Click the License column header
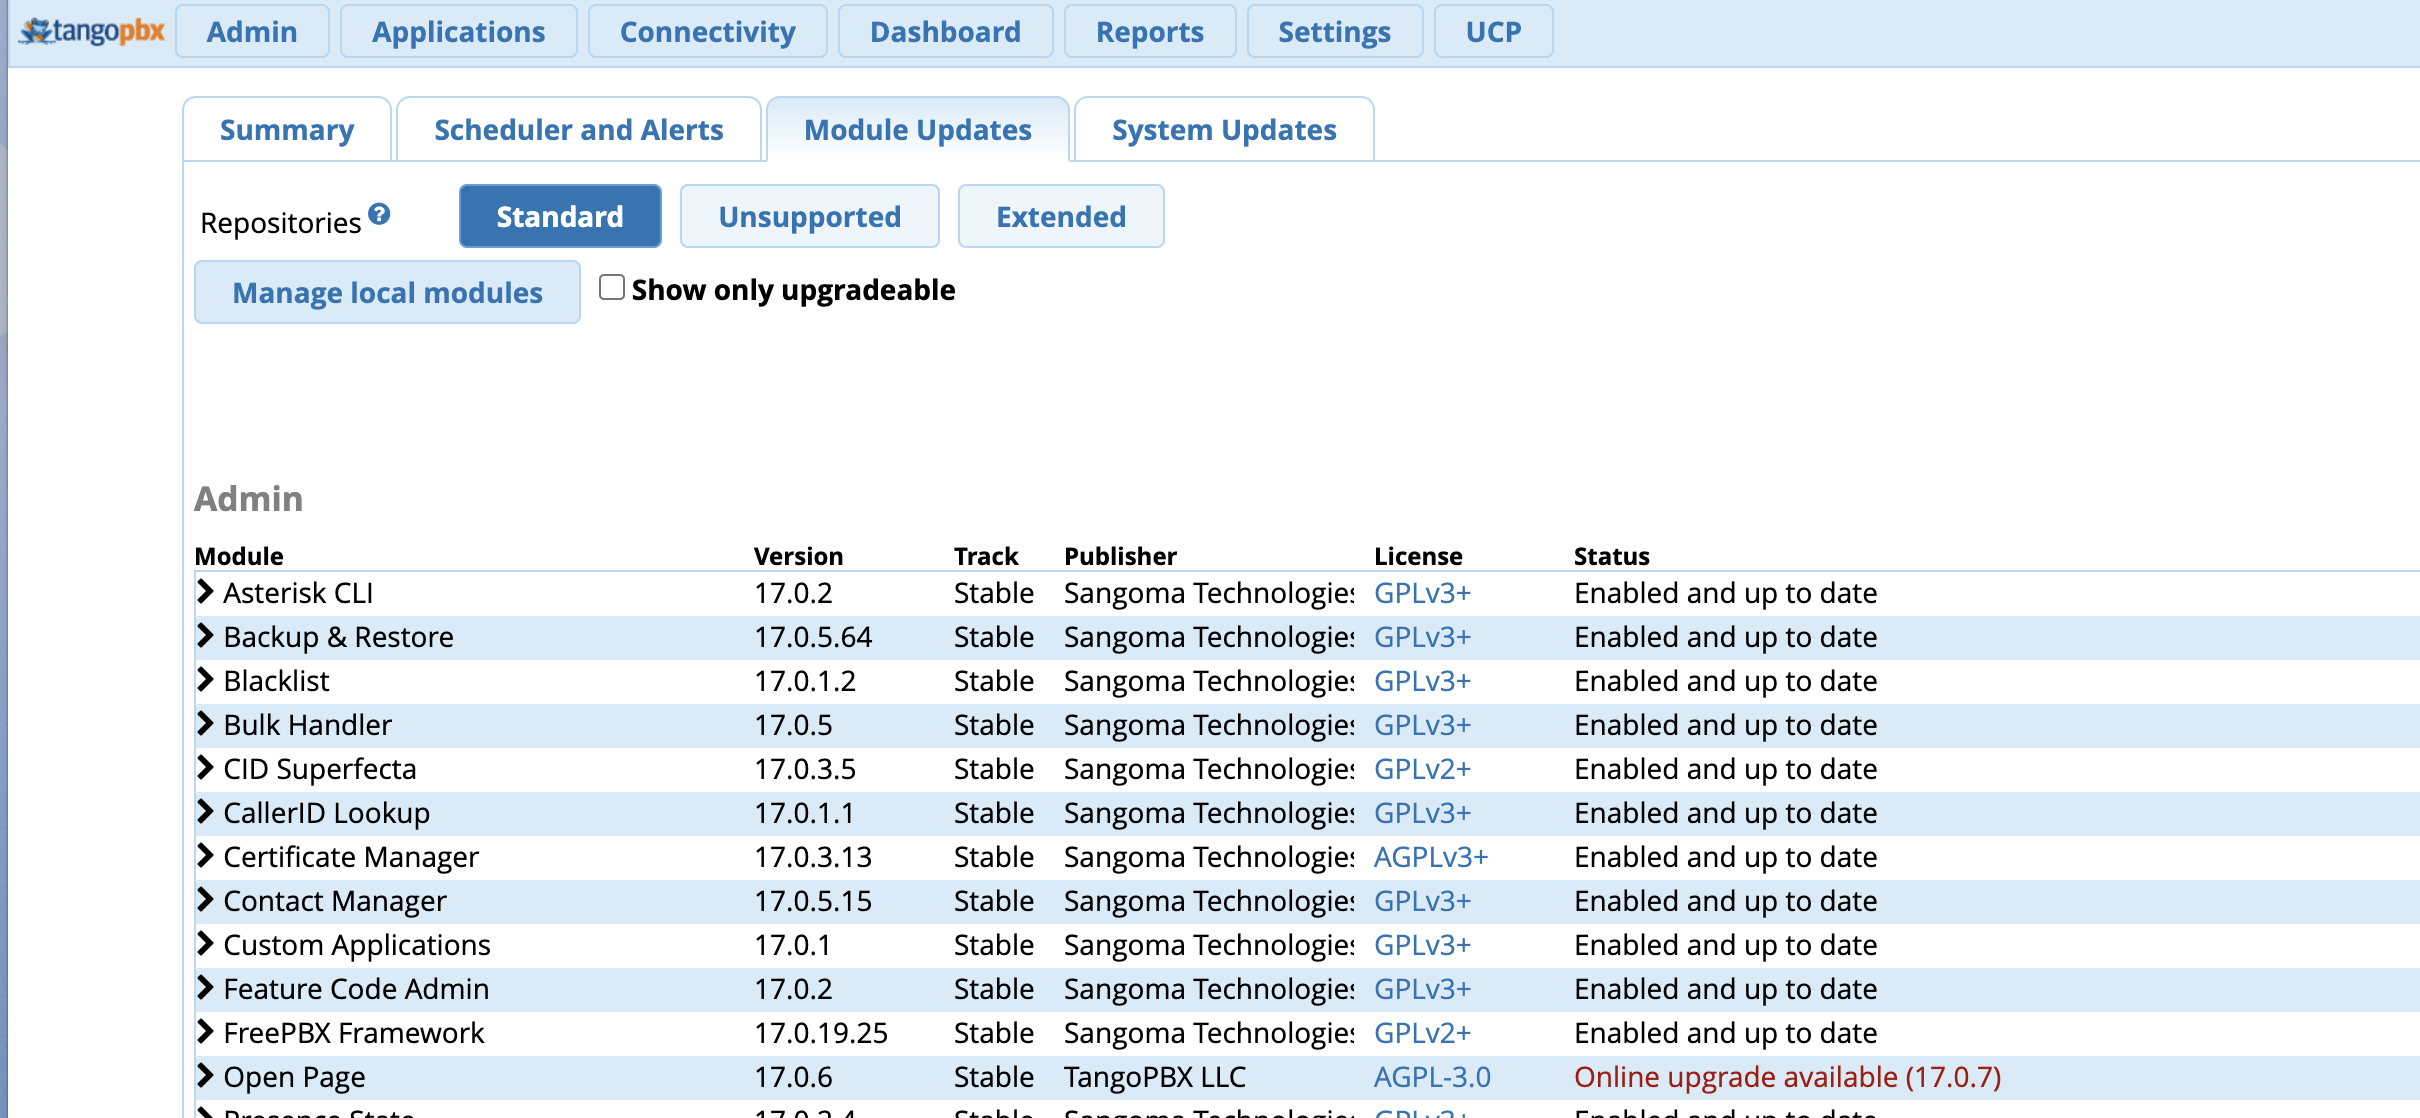The width and height of the screenshot is (2420, 1118). pyautogui.click(x=1418, y=556)
